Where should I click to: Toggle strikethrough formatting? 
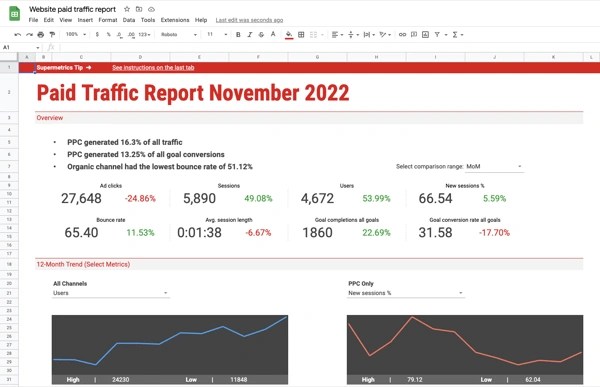pyautogui.click(x=261, y=34)
